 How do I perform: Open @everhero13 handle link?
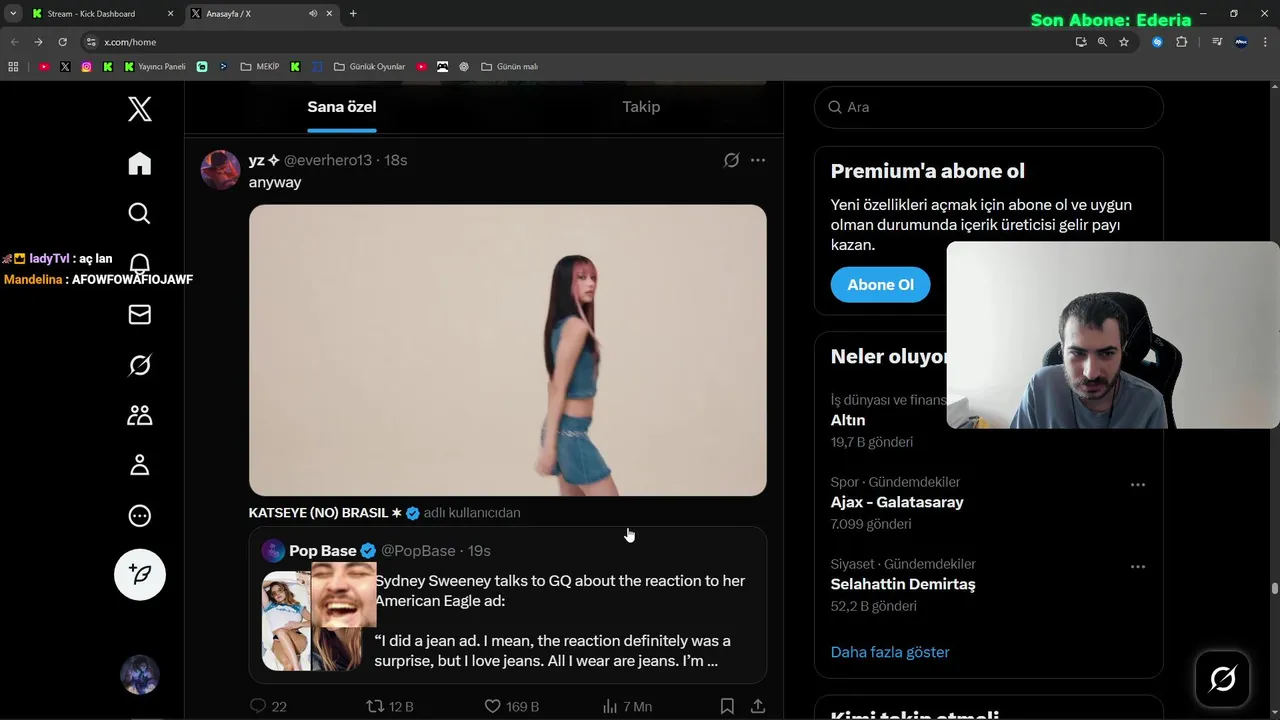pos(328,160)
